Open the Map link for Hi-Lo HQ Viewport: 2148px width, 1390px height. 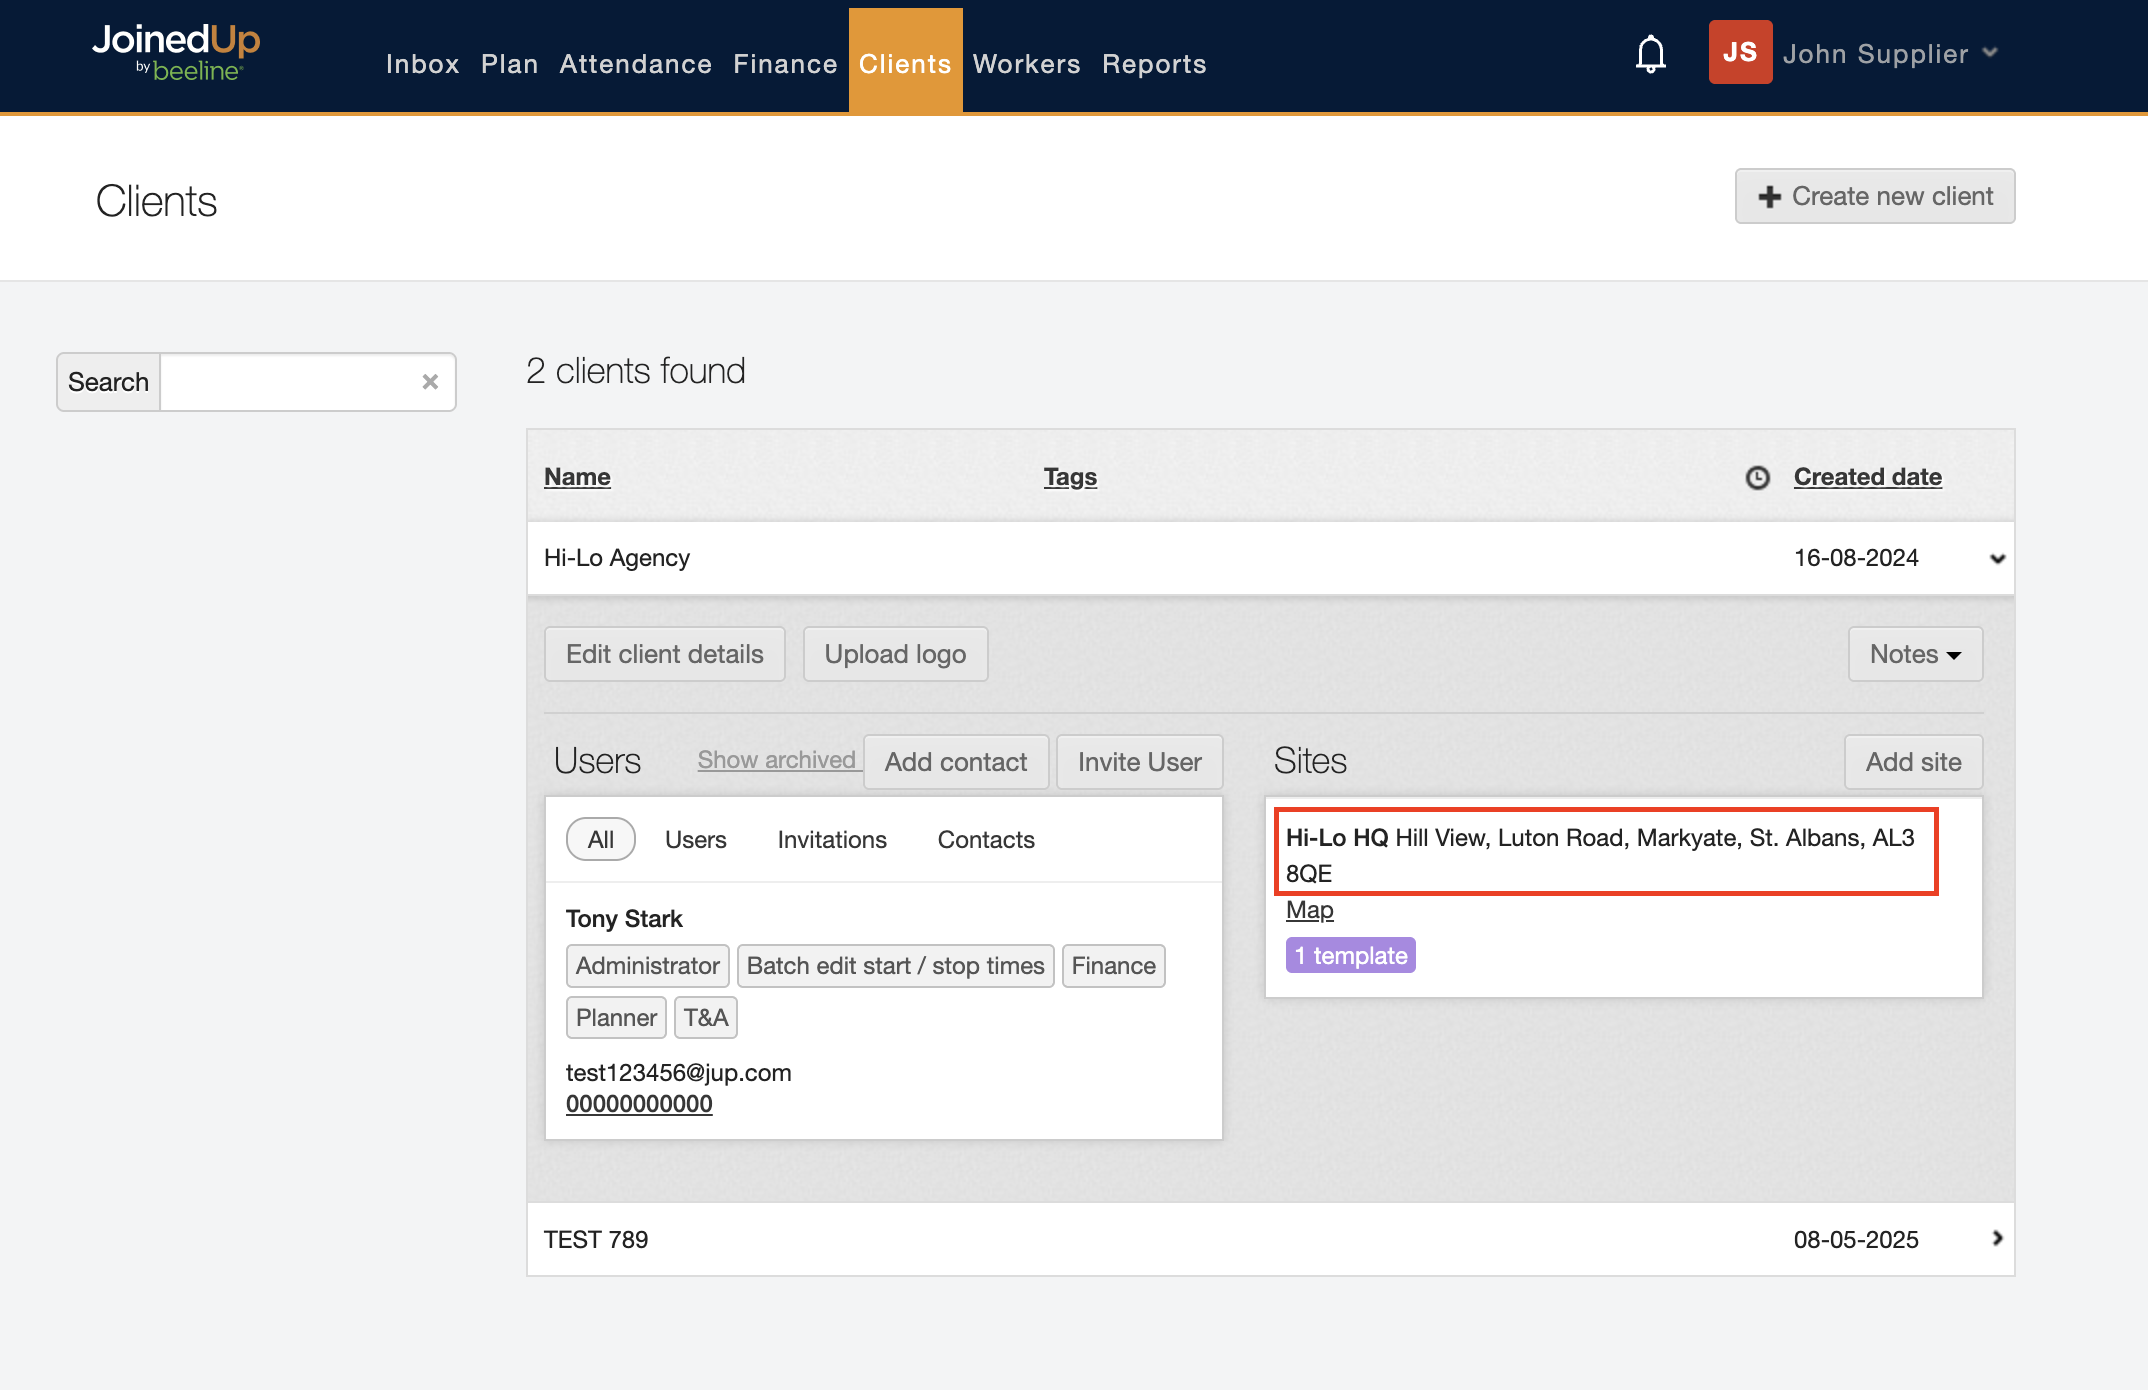coord(1309,910)
